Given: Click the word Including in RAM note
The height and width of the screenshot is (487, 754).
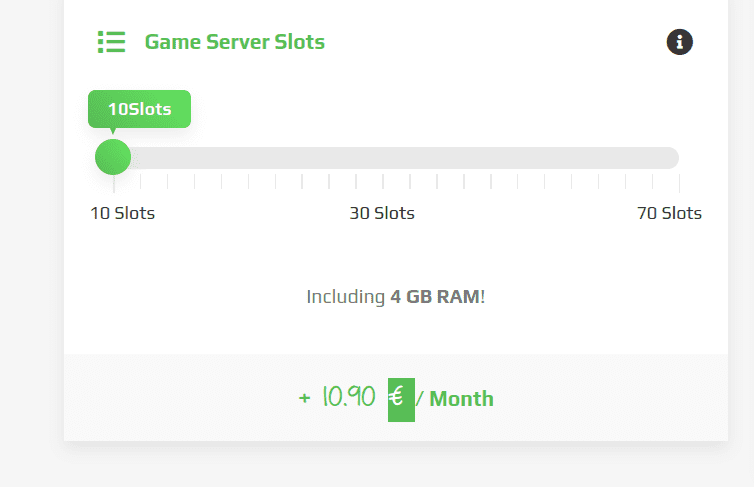Looking at the screenshot, I should [x=346, y=297].
